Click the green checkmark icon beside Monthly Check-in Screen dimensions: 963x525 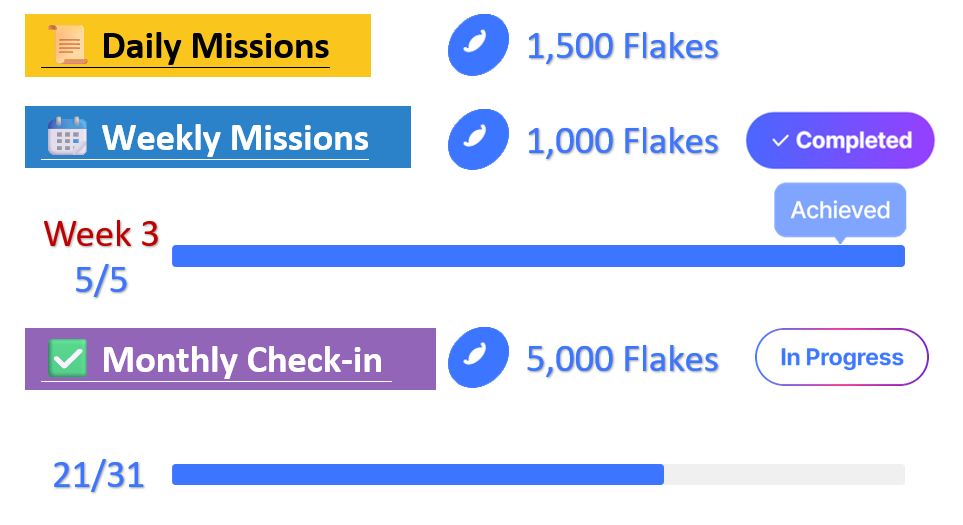(68, 358)
